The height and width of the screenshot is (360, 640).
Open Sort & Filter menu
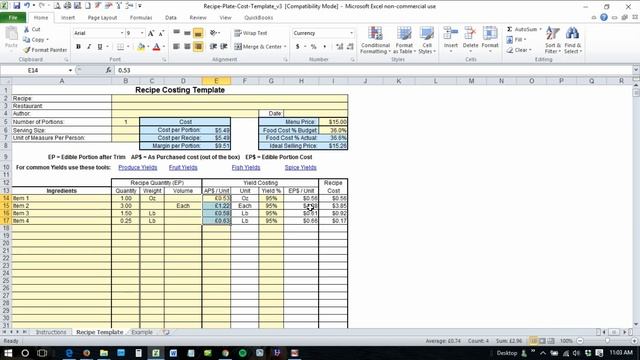click(552, 40)
